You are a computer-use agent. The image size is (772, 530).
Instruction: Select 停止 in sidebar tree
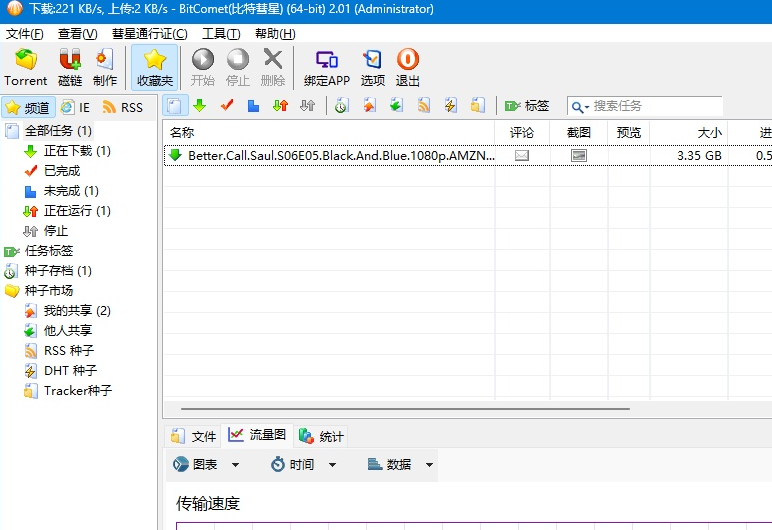[55, 231]
